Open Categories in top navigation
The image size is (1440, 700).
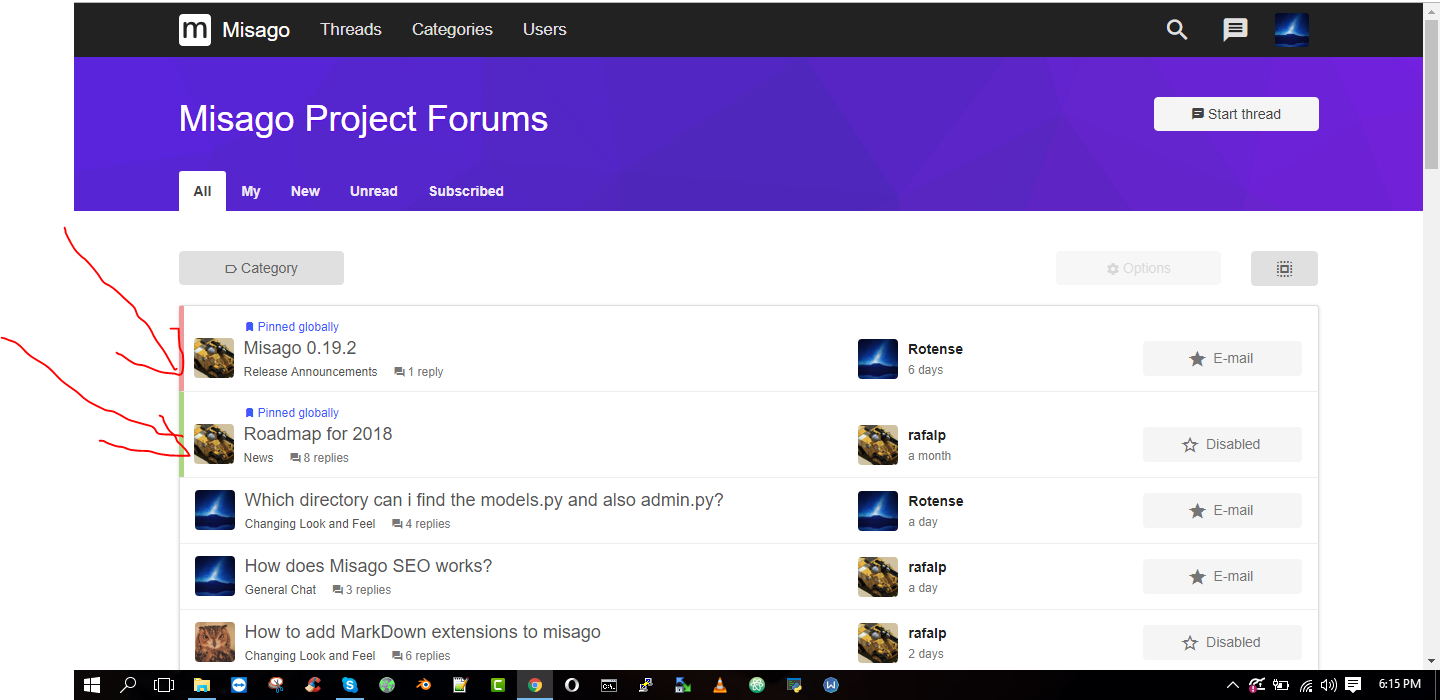click(452, 30)
